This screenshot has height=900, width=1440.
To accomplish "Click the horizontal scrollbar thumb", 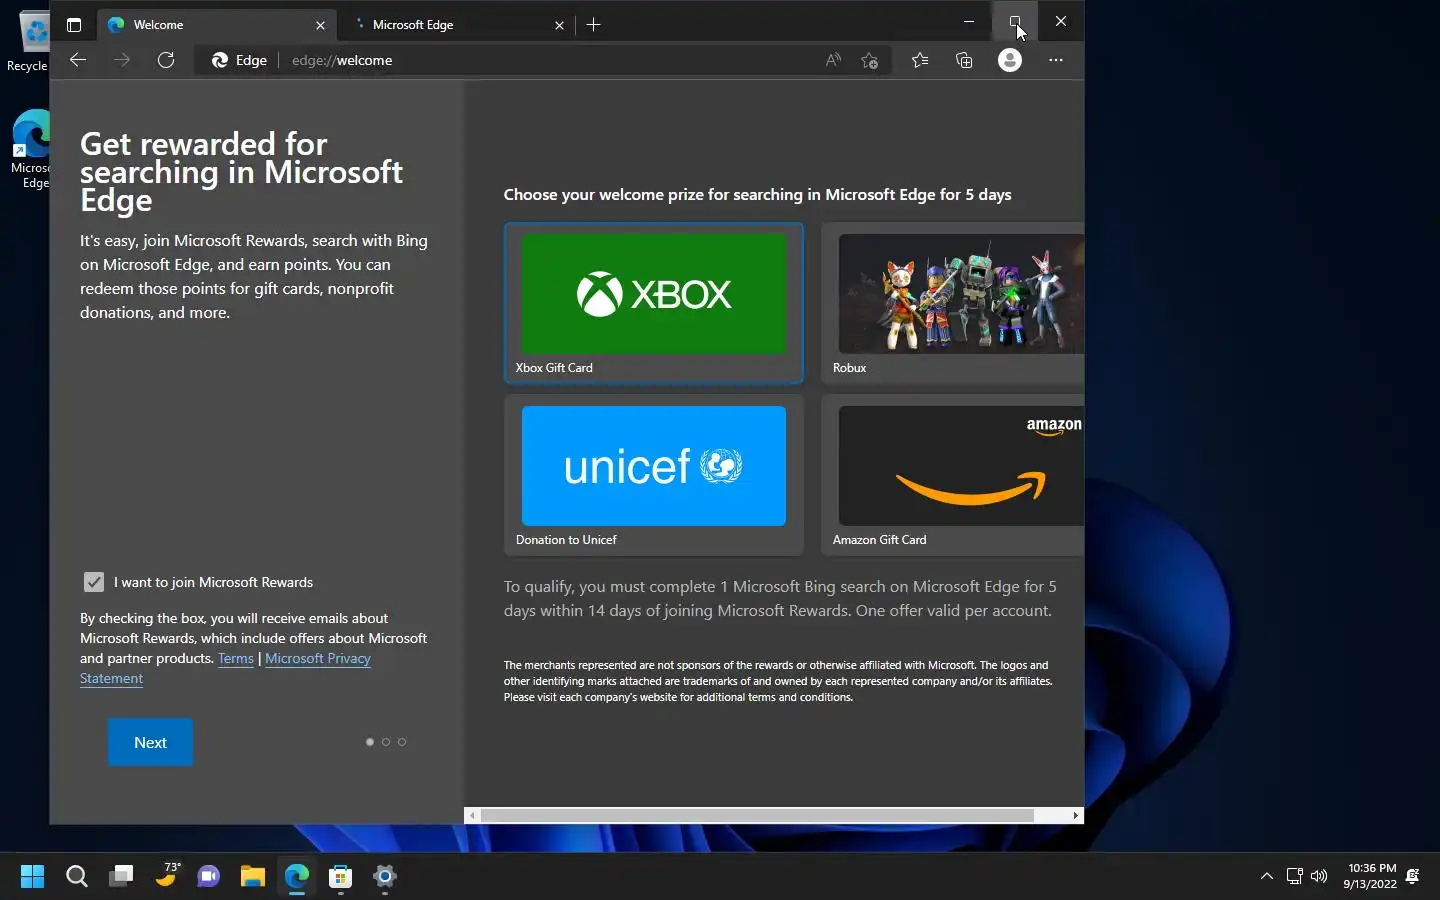I will 757,815.
